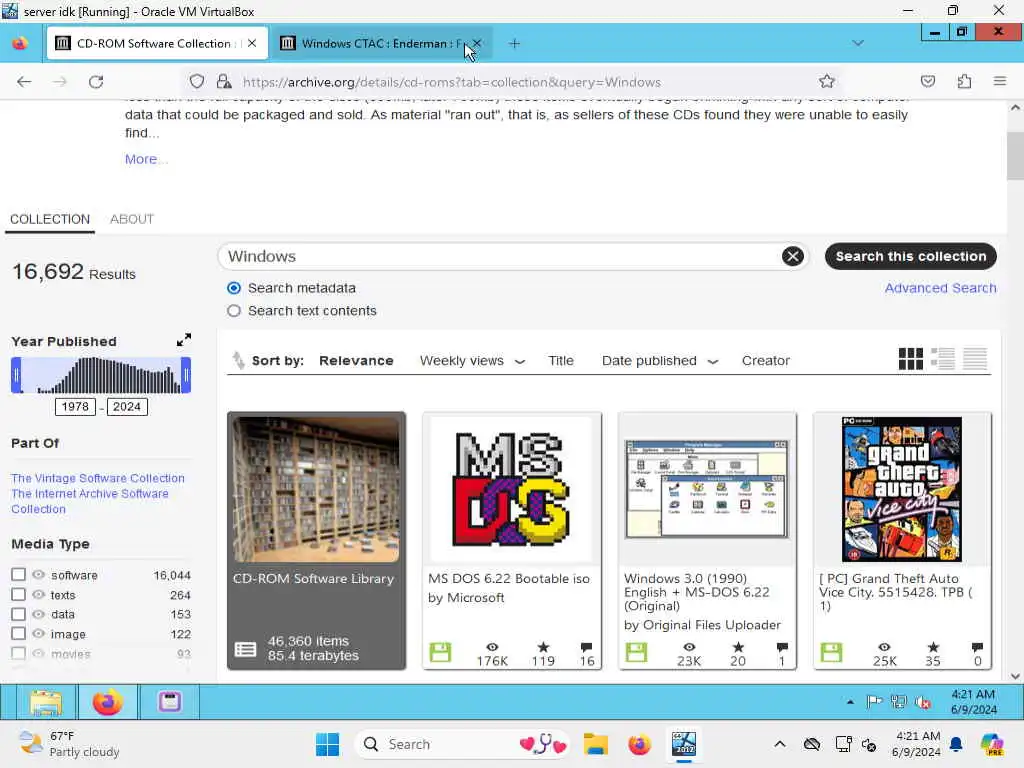View site security via padlock icon
This screenshot has width=1024, height=768.
224,82
